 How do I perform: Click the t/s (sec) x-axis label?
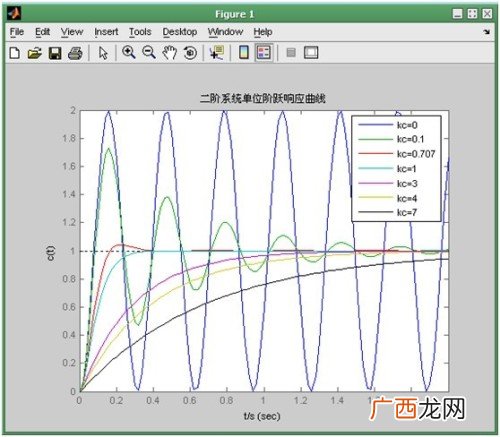pos(262,416)
